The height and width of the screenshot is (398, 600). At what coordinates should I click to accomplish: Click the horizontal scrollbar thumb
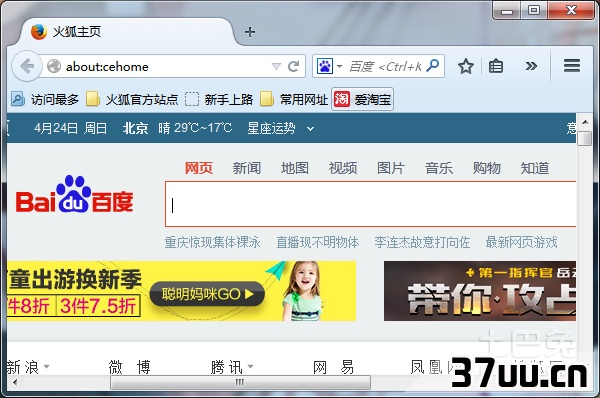[x=240, y=382]
